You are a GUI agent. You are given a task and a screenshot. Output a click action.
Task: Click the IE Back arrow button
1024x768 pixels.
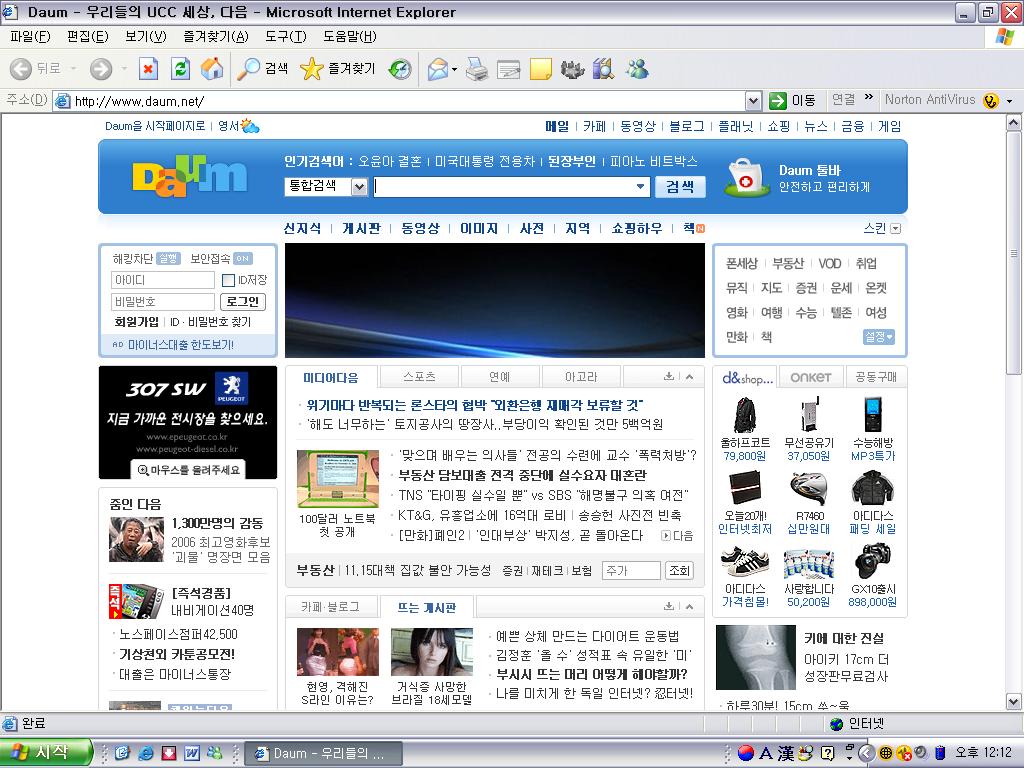pos(22,69)
